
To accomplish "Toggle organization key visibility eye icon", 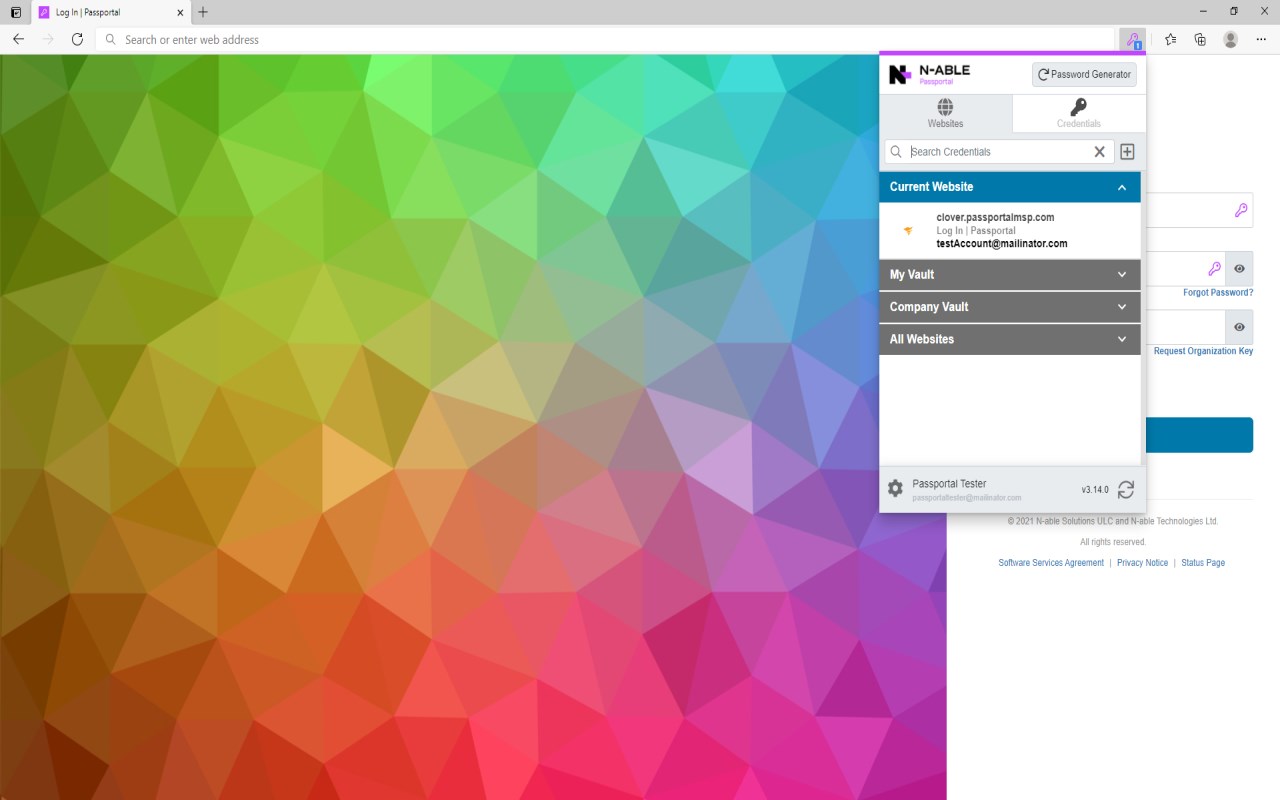I will tap(1239, 327).
